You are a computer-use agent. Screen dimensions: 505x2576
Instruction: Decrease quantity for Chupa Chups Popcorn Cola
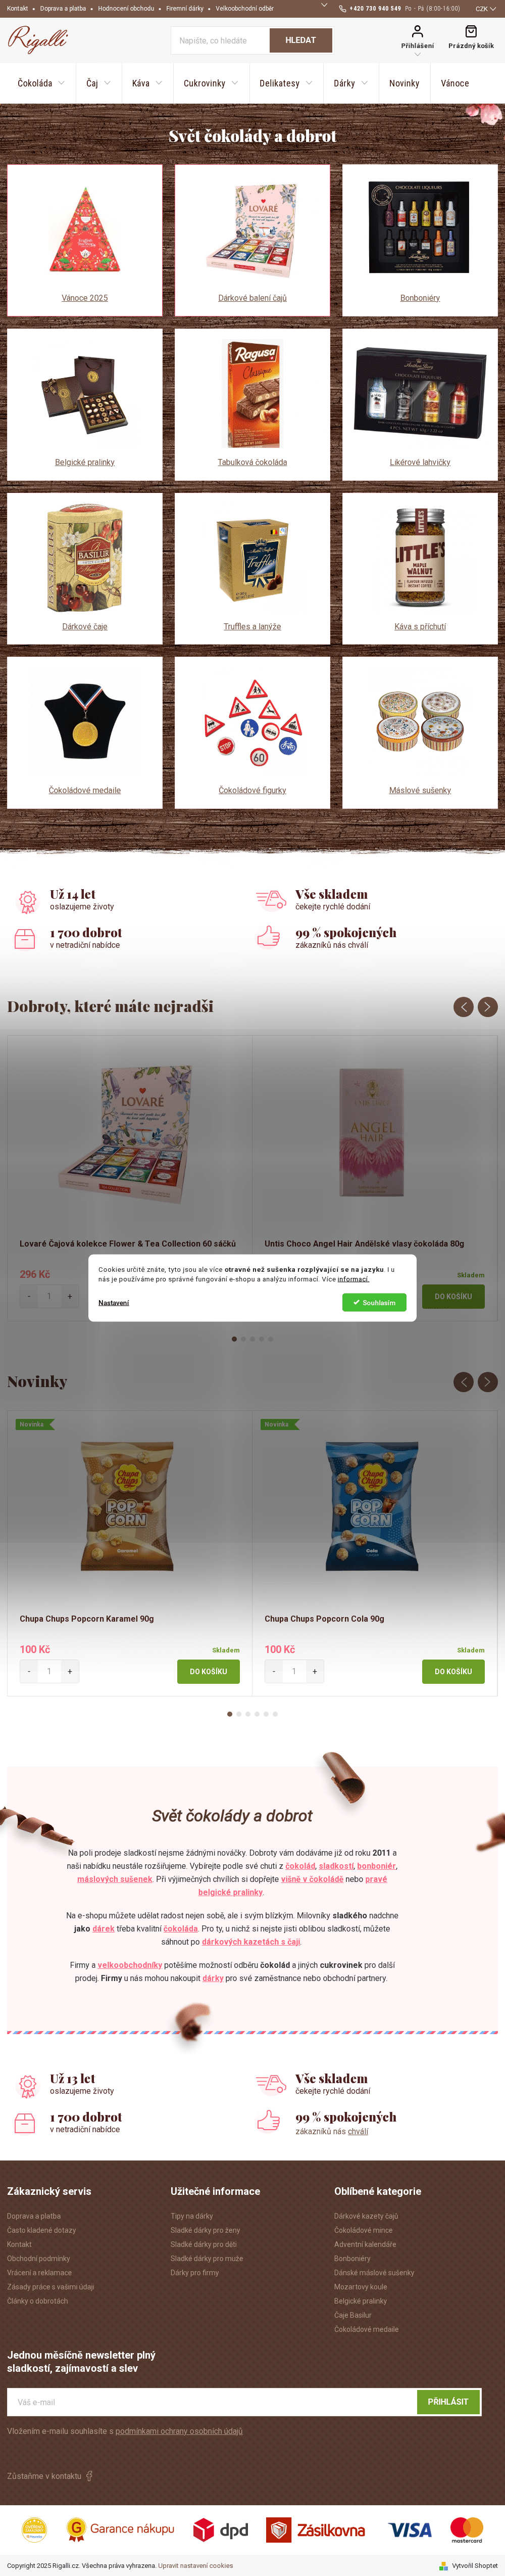[274, 1671]
